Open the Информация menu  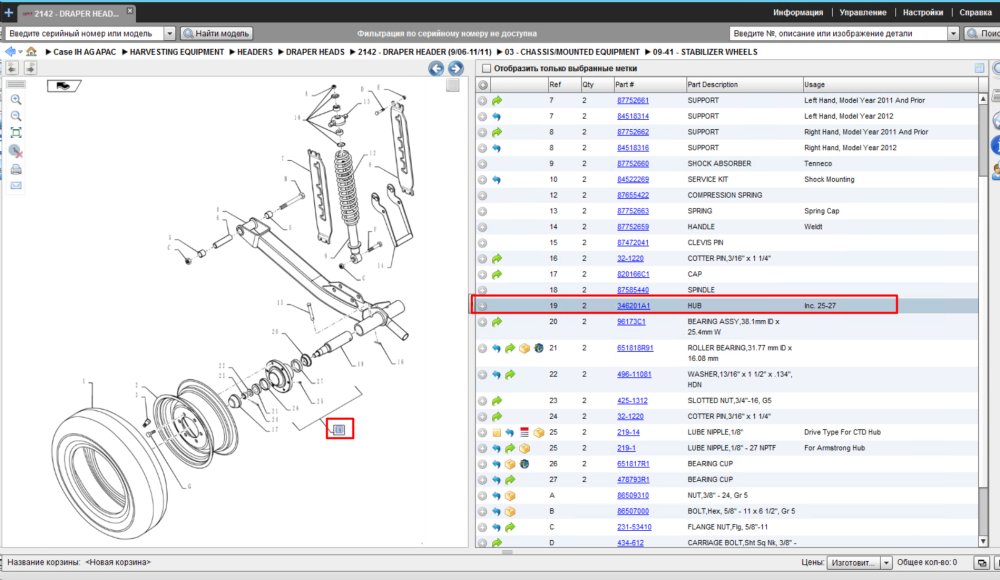click(x=798, y=12)
